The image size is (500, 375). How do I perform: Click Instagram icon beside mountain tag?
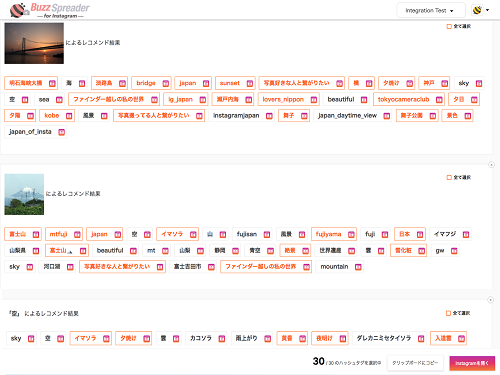pos(358,267)
